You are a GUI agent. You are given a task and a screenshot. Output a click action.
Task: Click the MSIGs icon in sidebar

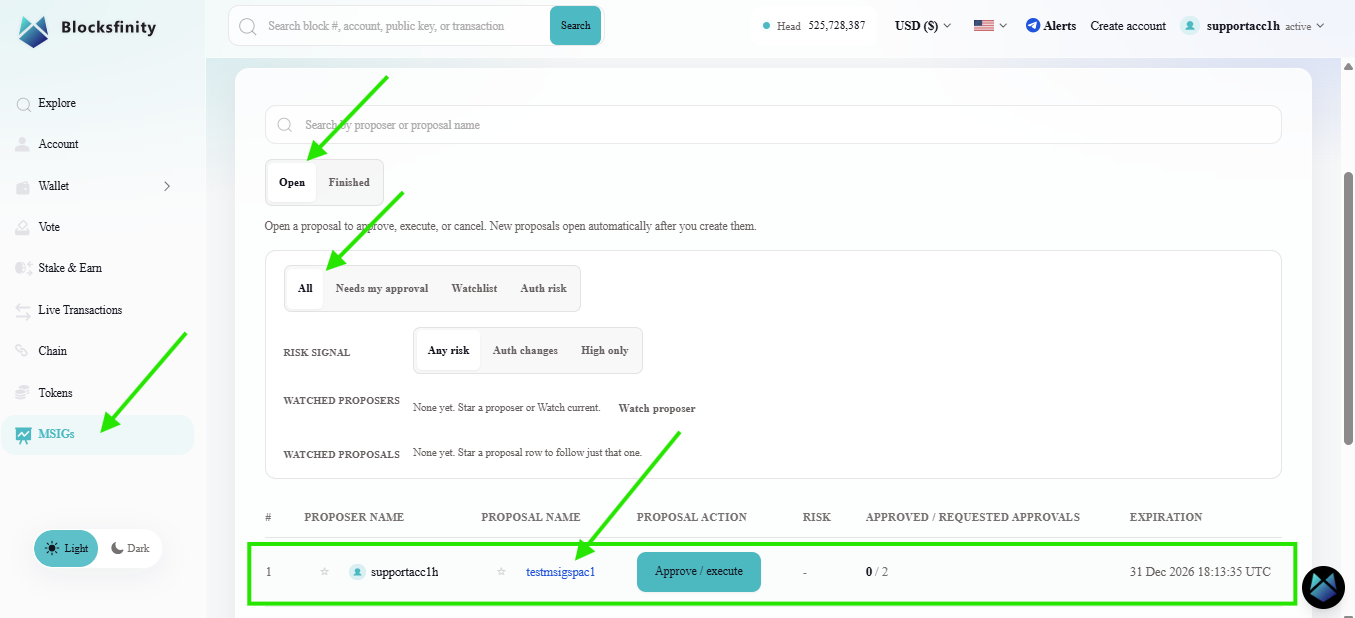coord(23,435)
